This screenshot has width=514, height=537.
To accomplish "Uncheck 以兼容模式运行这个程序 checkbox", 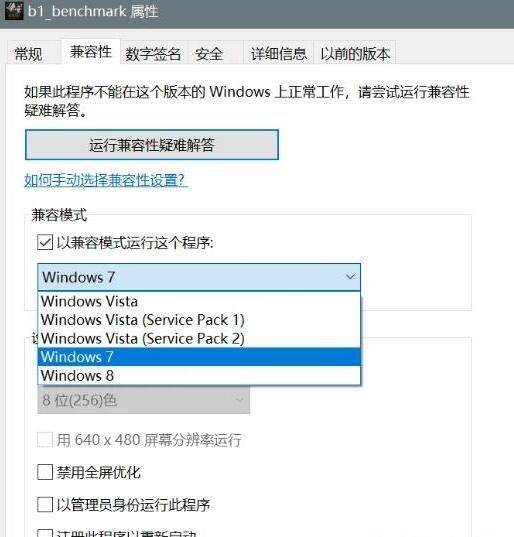I will [45, 242].
